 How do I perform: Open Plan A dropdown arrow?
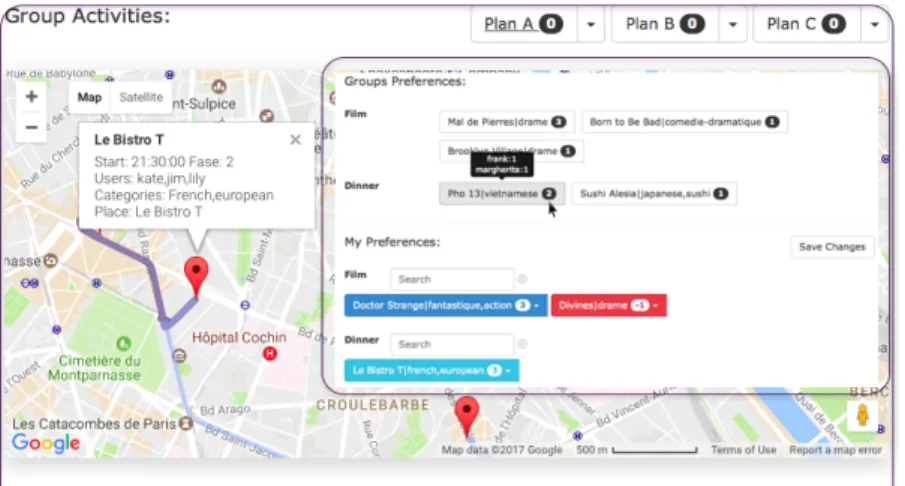[590, 24]
